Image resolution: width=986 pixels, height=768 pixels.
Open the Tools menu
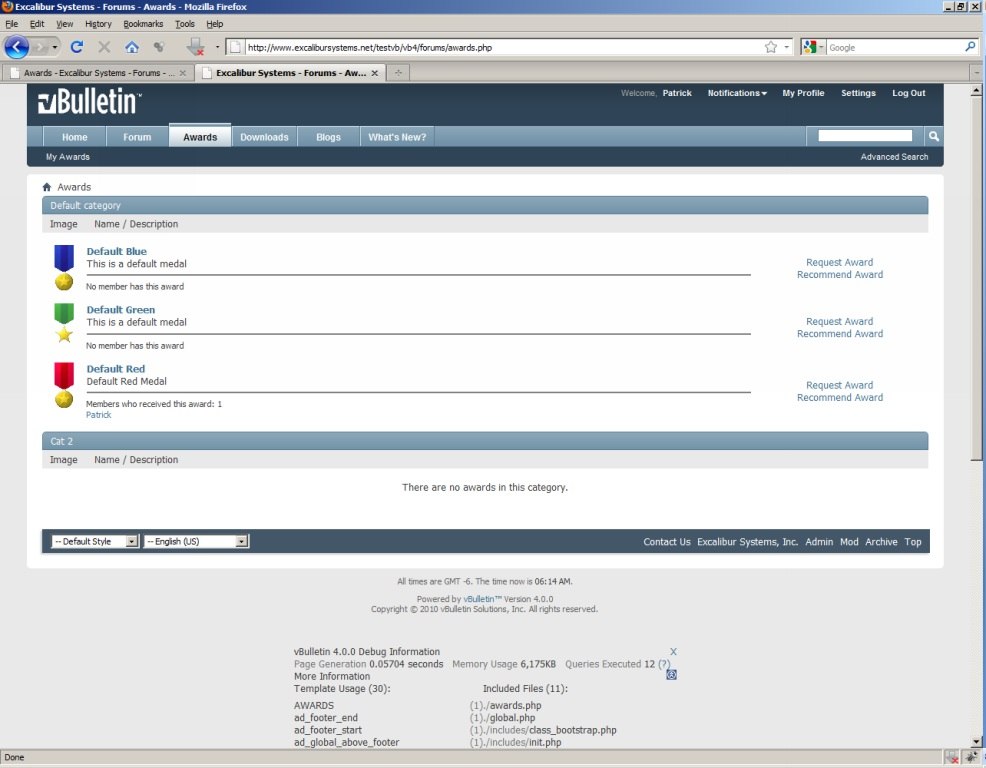pyautogui.click(x=185, y=24)
